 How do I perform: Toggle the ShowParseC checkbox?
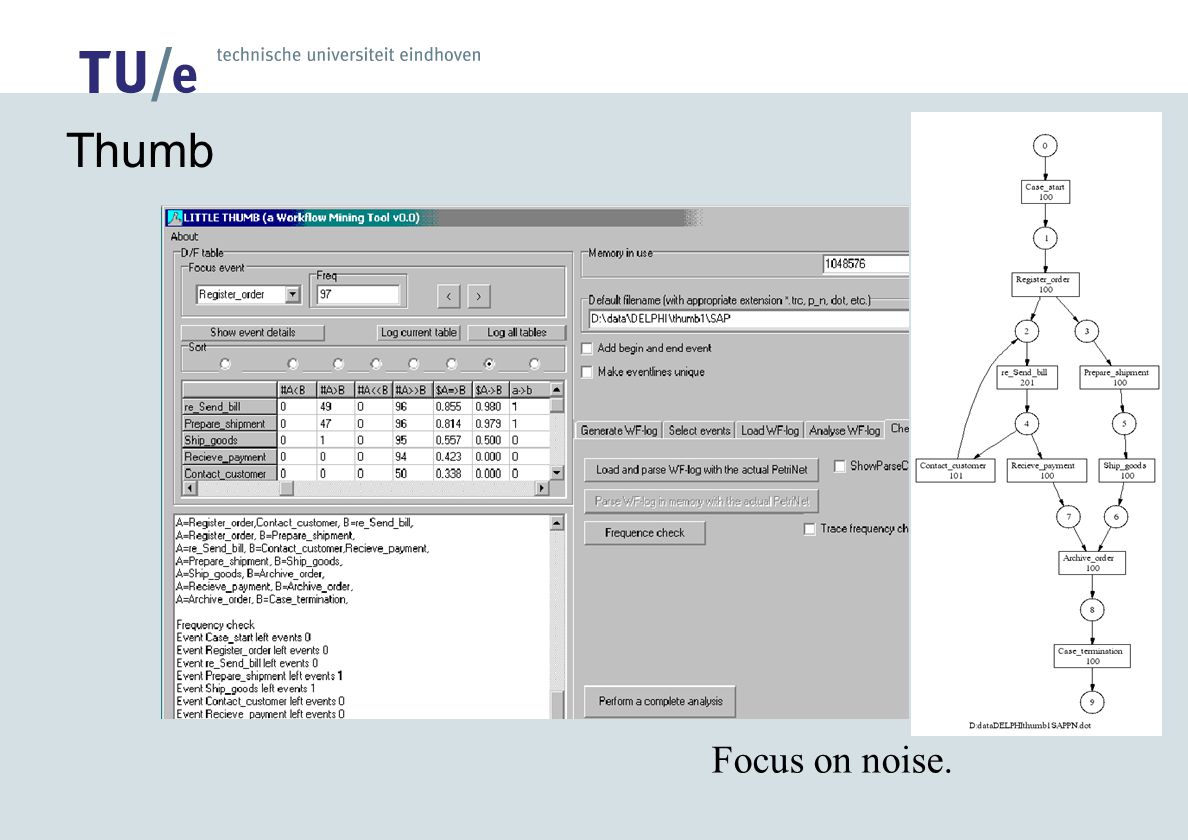coord(839,467)
